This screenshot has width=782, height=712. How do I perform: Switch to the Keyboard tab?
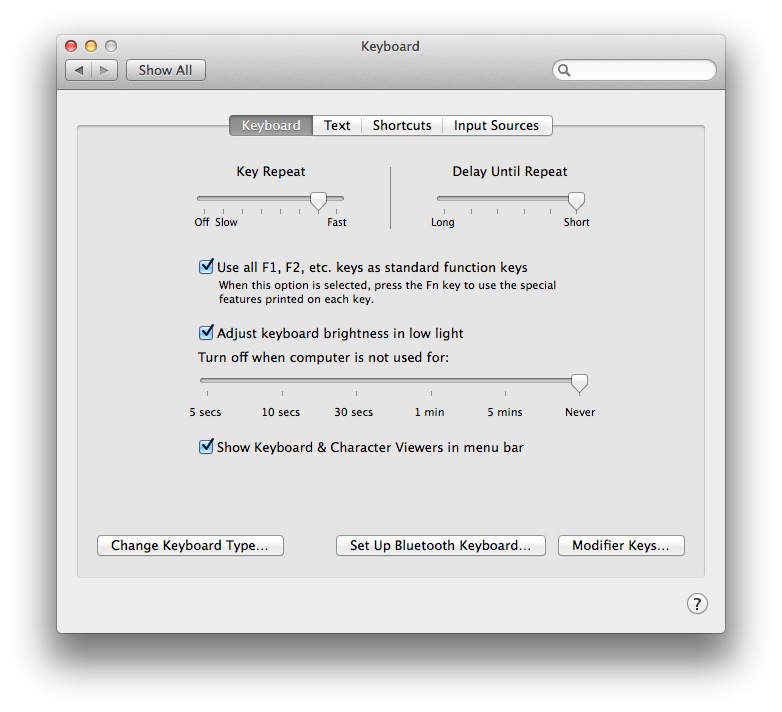(x=271, y=125)
